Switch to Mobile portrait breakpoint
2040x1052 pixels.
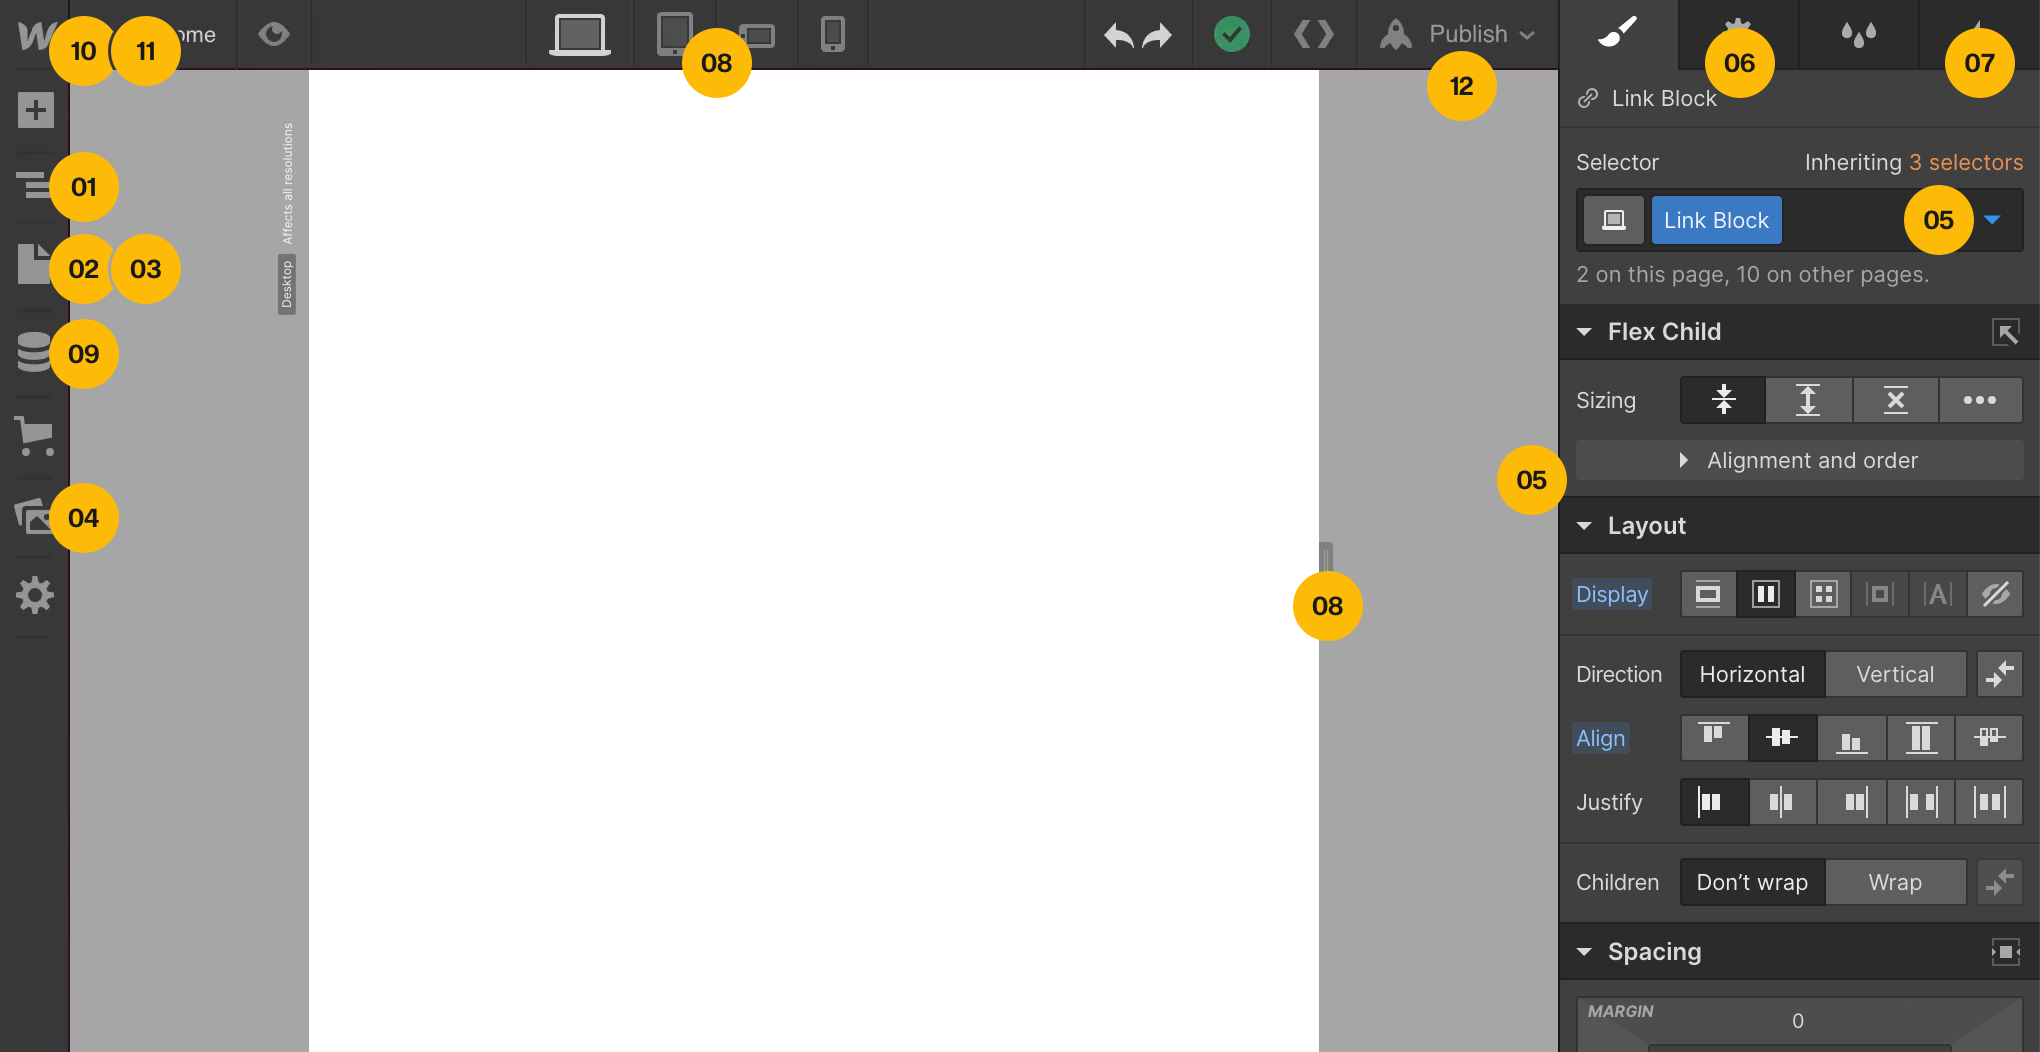coord(832,35)
